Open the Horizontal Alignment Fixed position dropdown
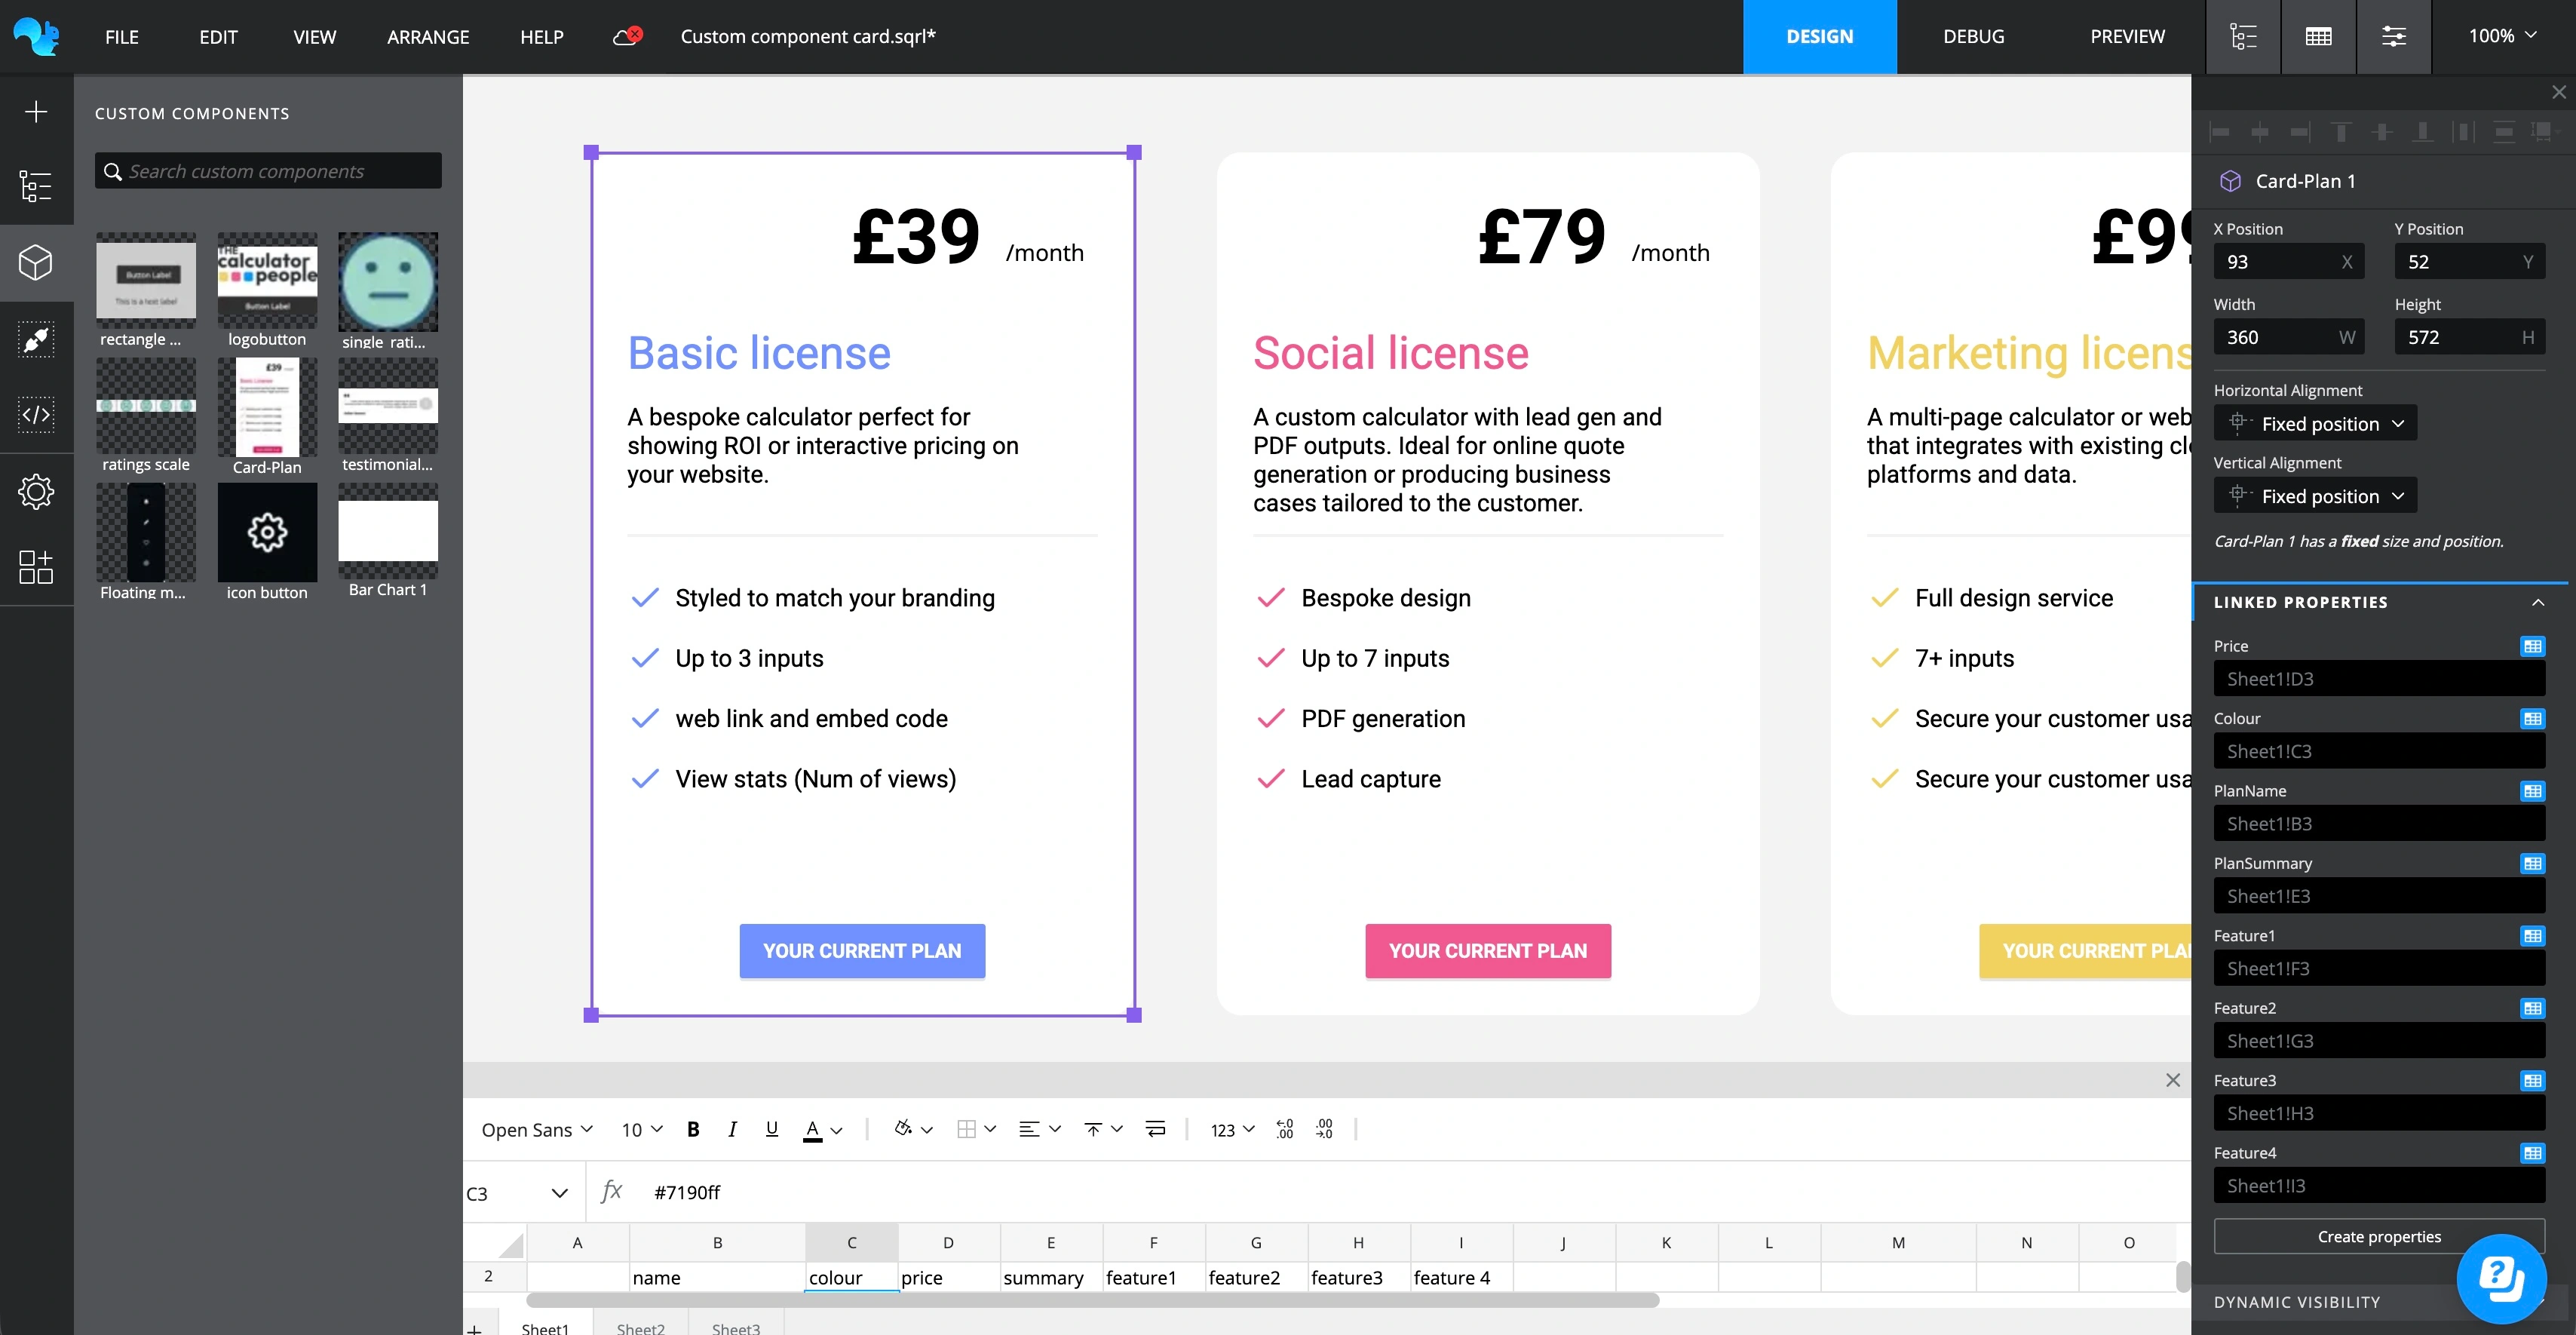 pyautogui.click(x=2315, y=423)
